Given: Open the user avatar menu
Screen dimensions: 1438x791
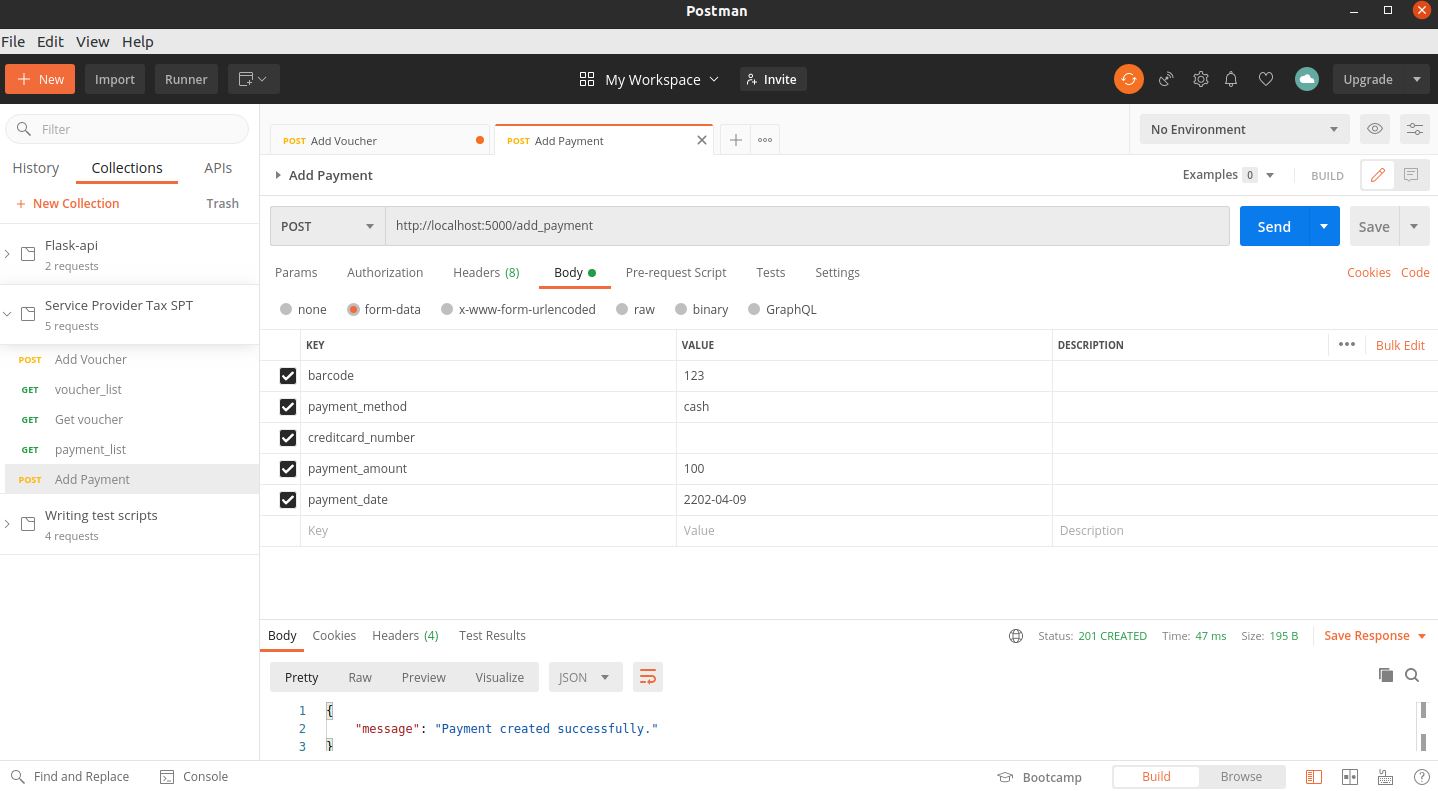Looking at the screenshot, I should pyautogui.click(x=1306, y=79).
